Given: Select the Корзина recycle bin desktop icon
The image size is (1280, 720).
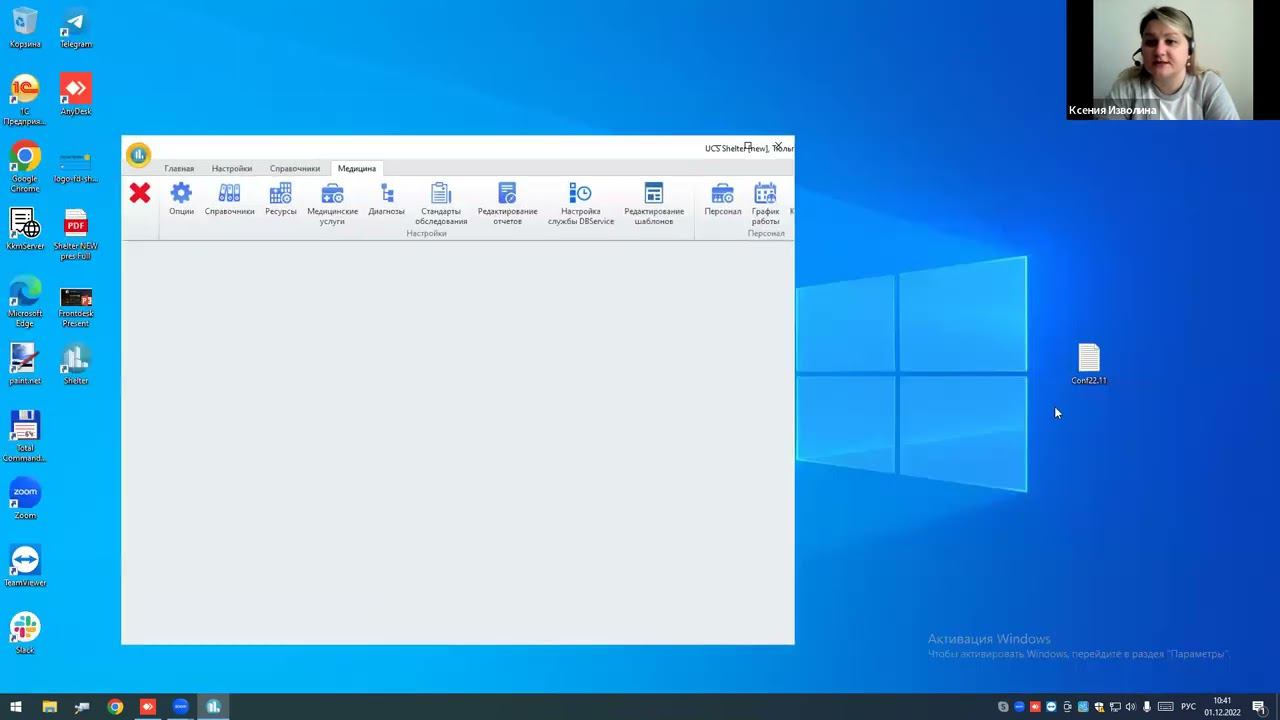Looking at the screenshot, I should pos(25,28).
